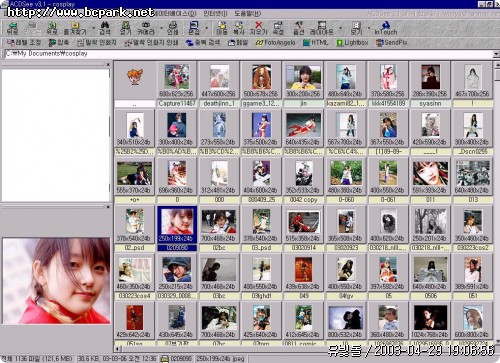Open the SendPix tool

tap(392, 43)
